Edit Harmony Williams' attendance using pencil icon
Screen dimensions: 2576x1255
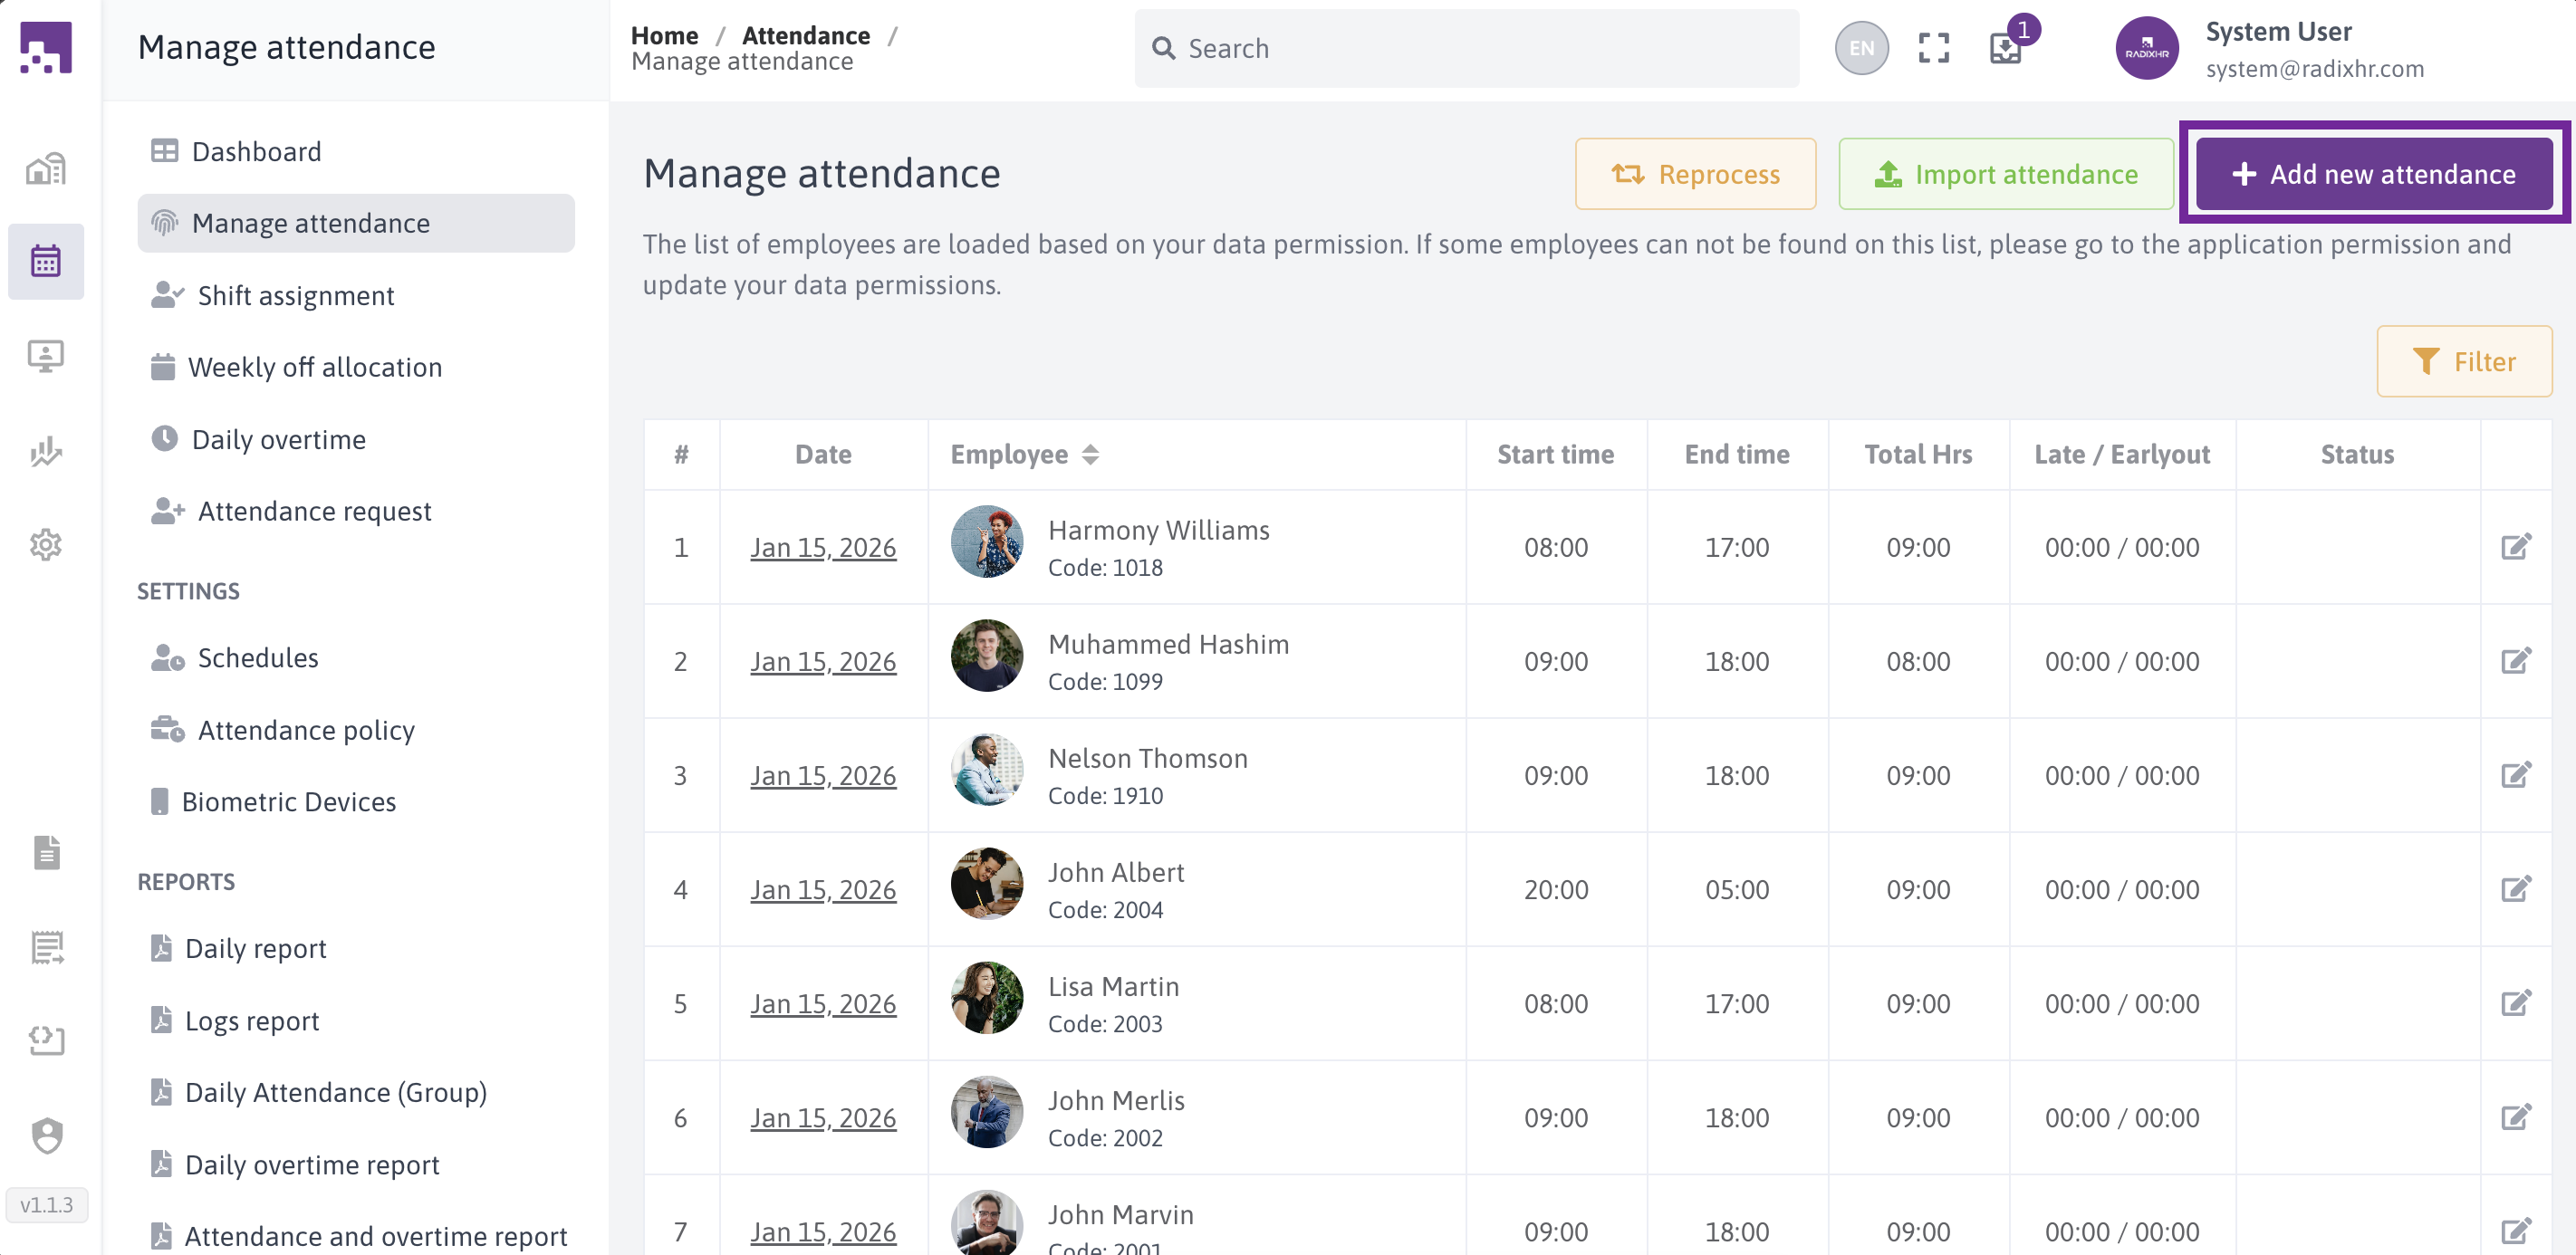tap(2517, 547)
